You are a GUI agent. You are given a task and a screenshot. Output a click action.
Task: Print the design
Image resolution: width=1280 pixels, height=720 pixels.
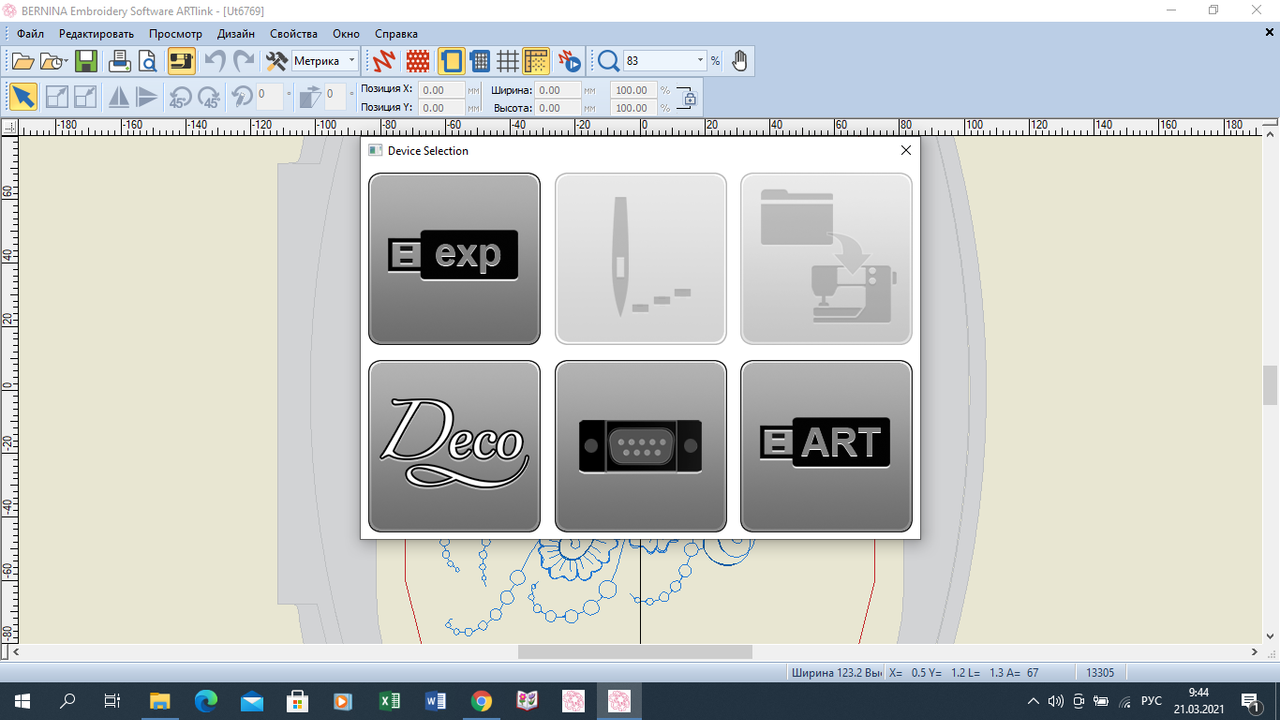120,61
